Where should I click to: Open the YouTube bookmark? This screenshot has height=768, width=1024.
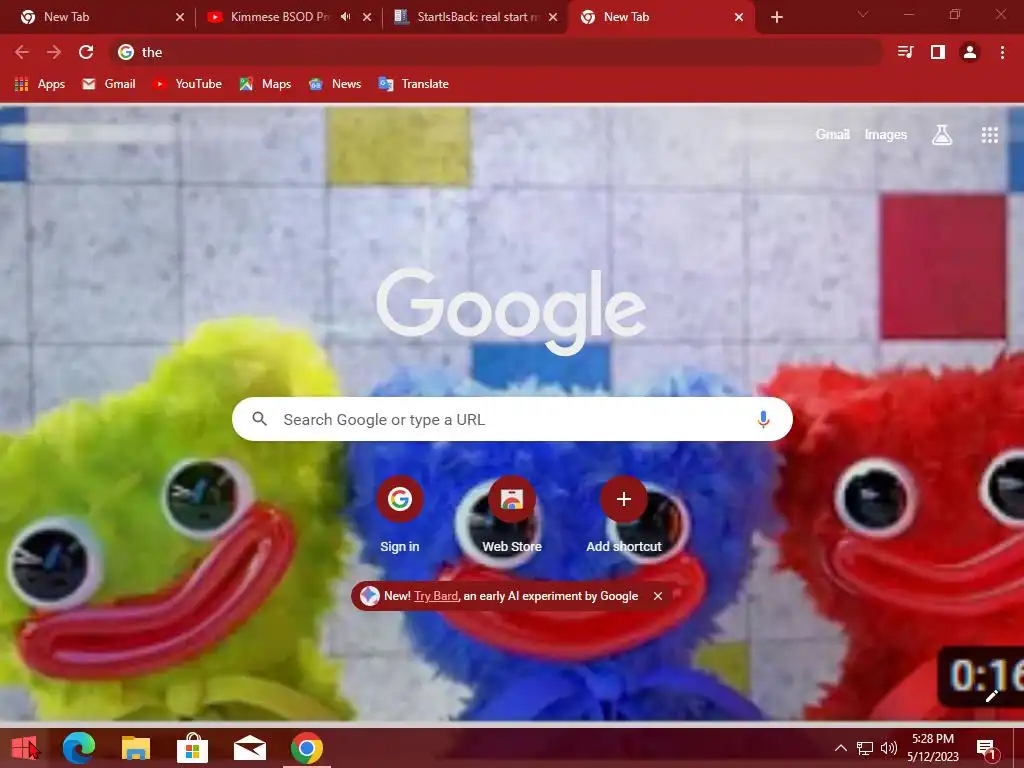(187, 84)
